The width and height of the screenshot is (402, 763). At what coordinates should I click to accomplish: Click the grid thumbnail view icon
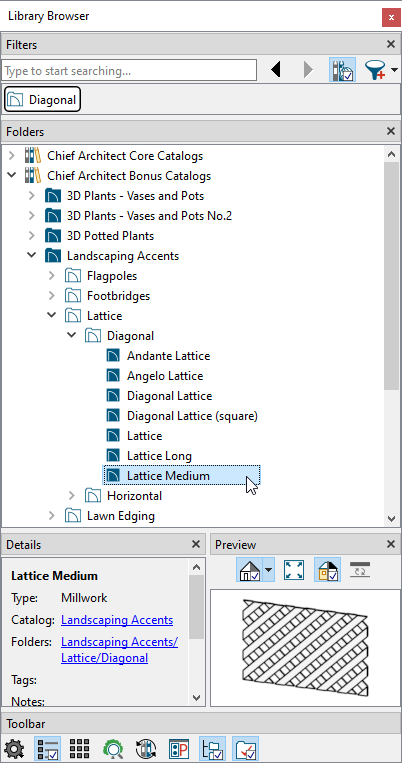click(80, 749)
